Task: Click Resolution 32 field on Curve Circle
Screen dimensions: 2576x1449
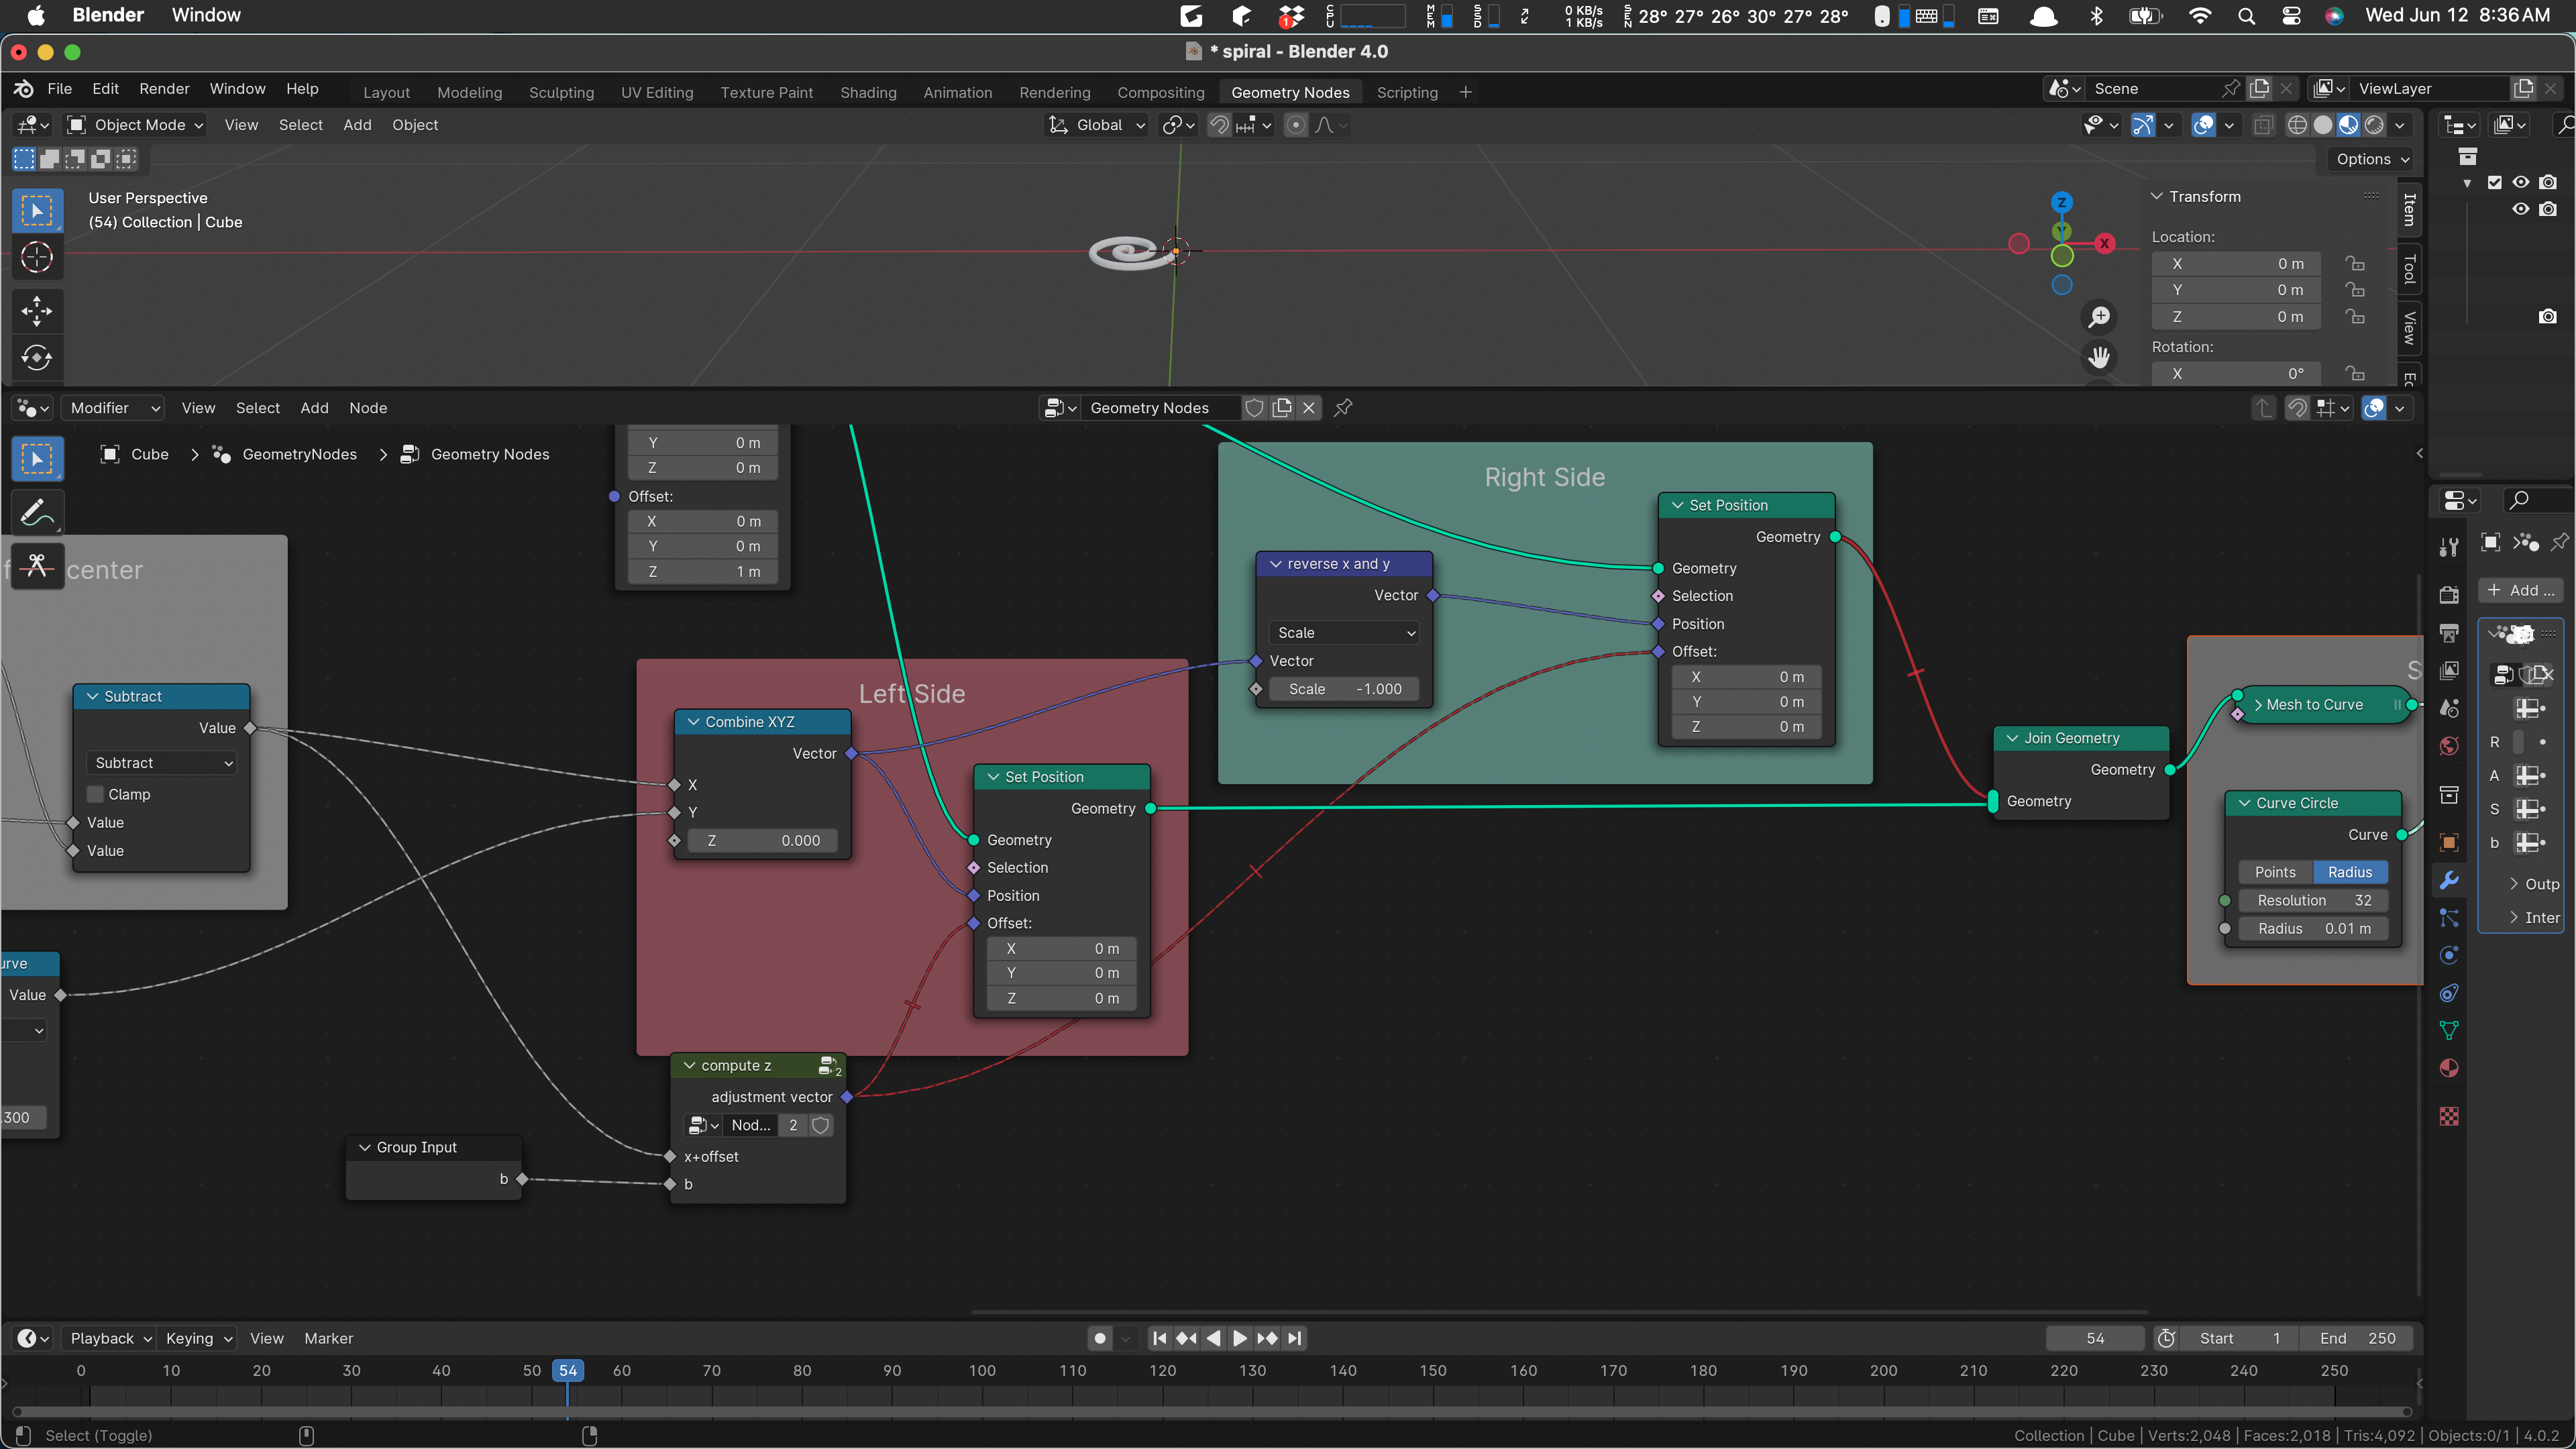Action: [2313, 900]
